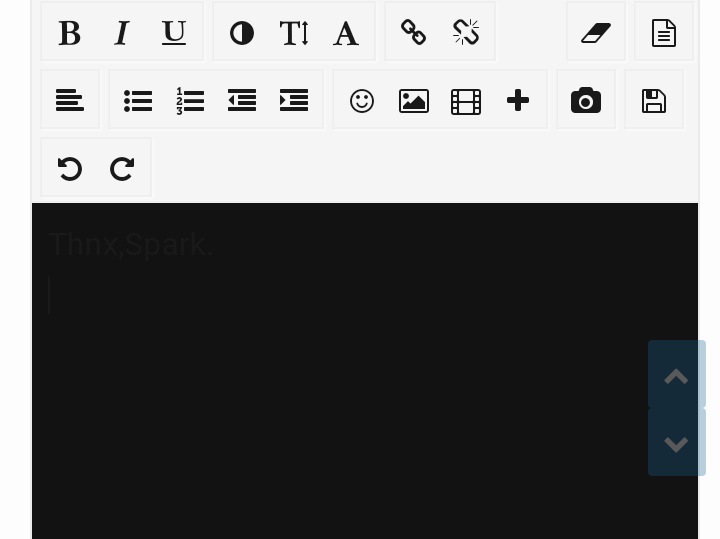Insert an image using the picture icon

point(414,101)
